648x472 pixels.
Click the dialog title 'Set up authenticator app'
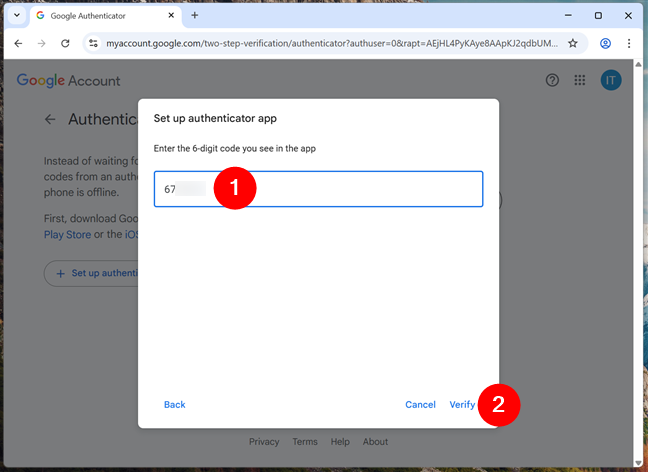215,118
